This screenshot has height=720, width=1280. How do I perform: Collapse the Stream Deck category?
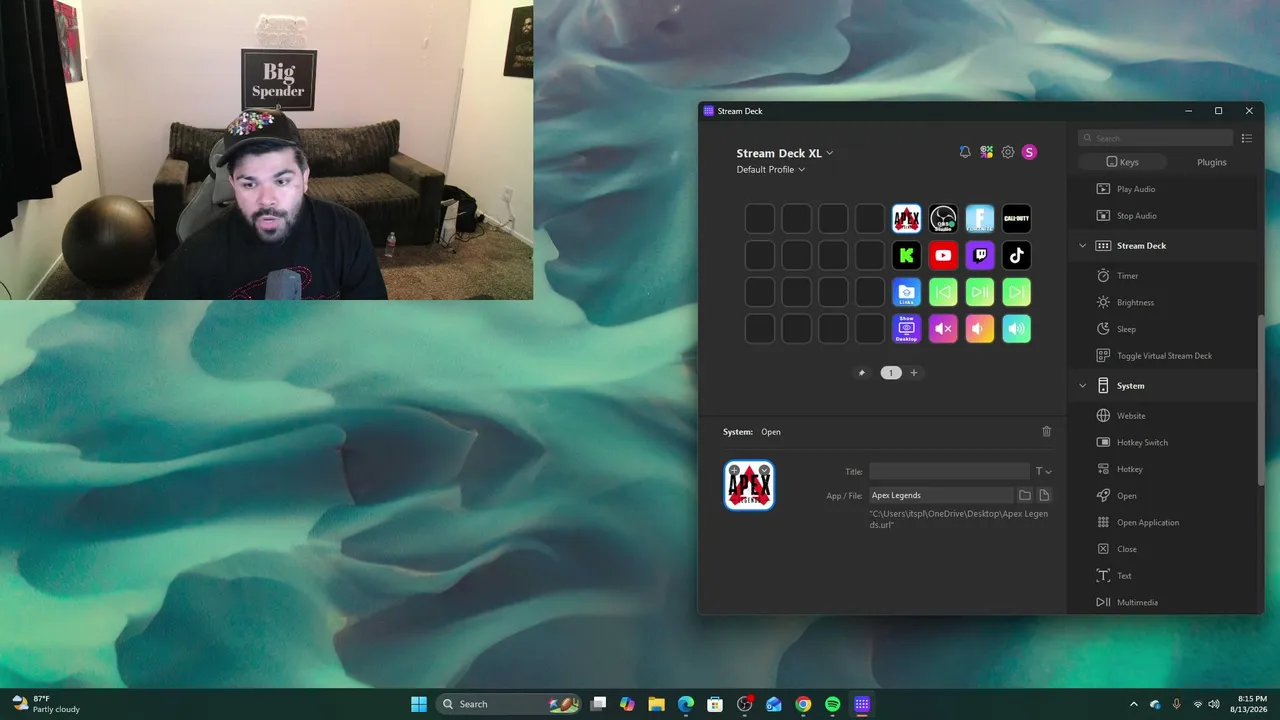[1082, 246]
